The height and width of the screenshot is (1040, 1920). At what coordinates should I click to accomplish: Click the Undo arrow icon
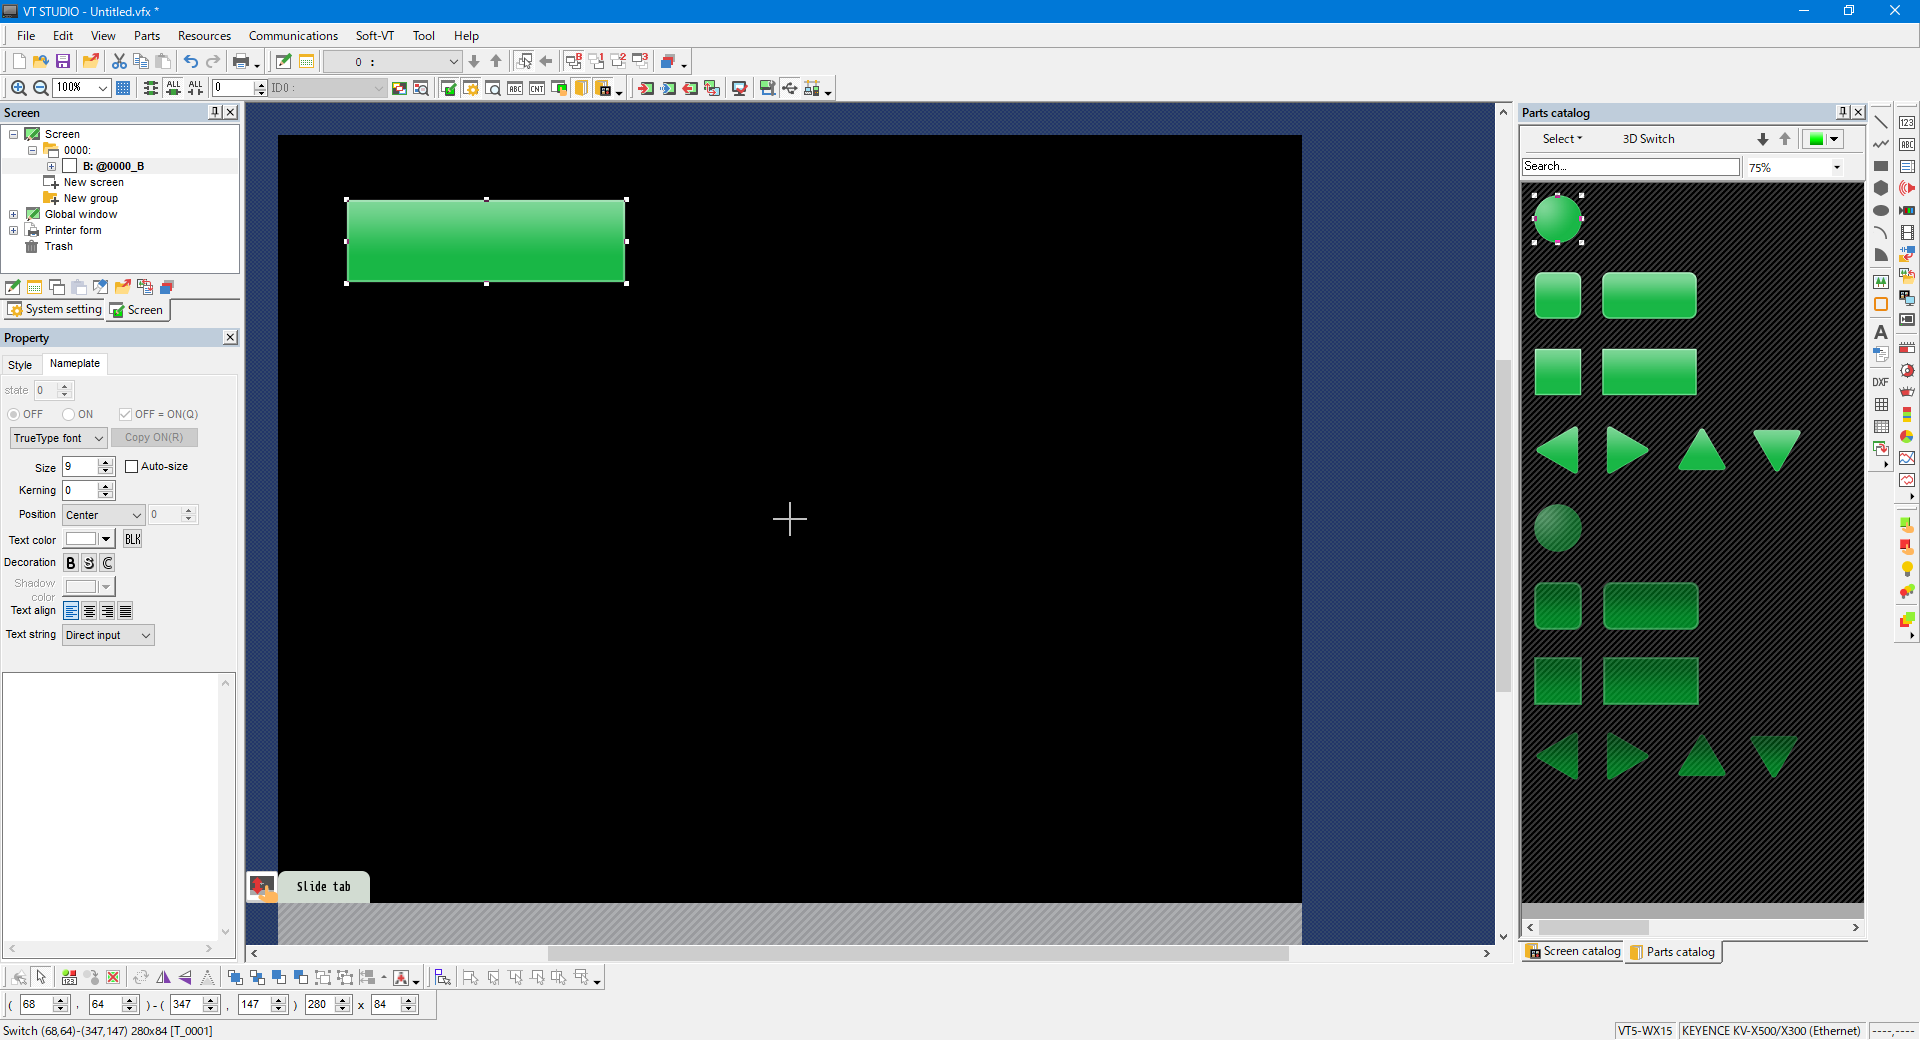click(190, 62)
